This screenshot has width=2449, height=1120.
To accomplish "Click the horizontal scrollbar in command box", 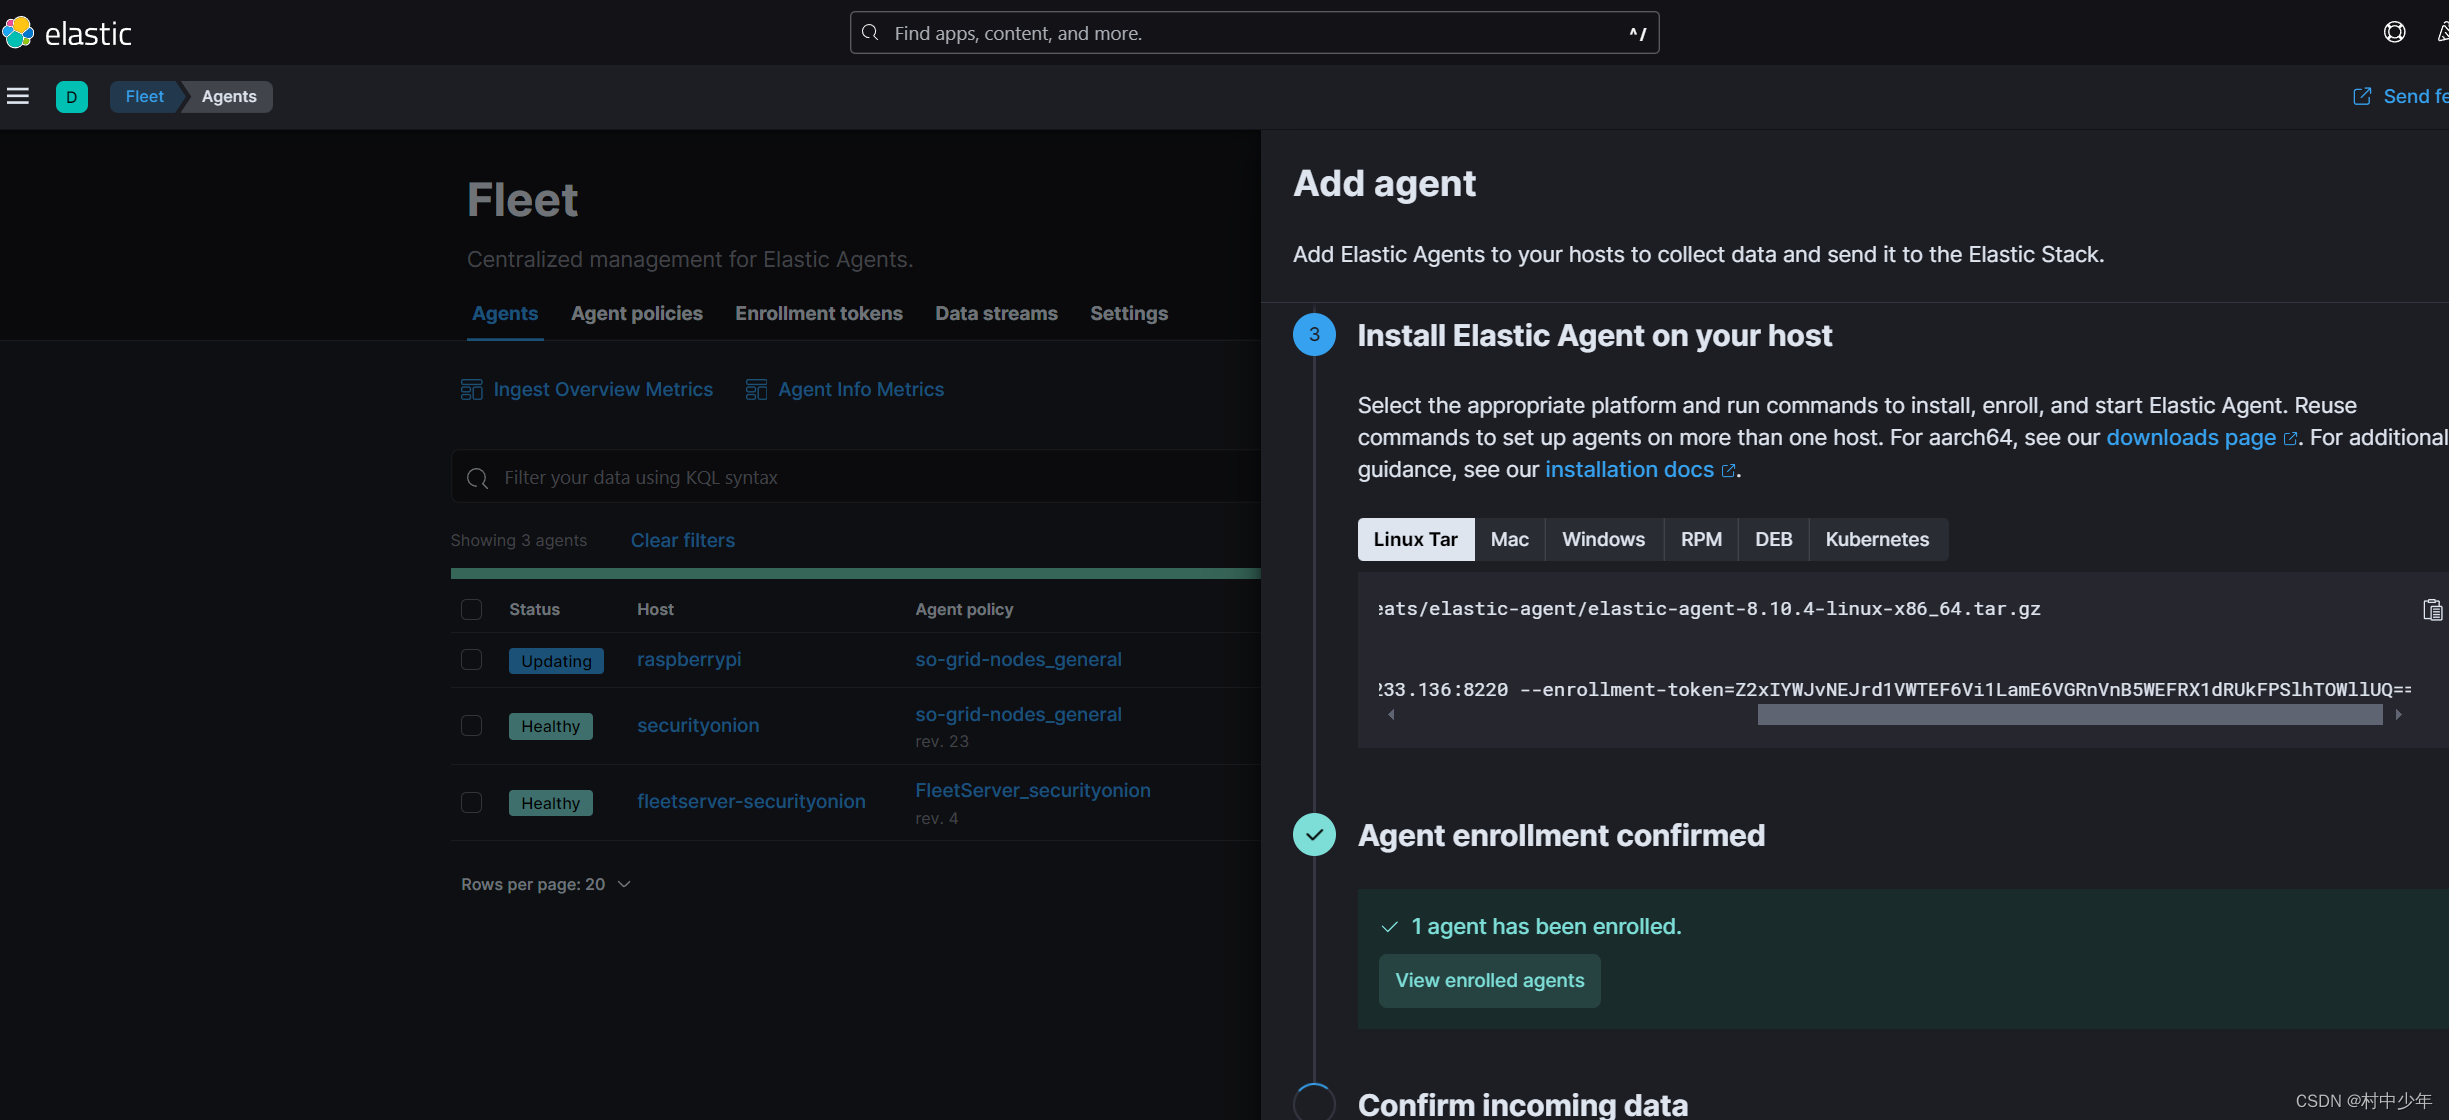I will coord(2070,714).
